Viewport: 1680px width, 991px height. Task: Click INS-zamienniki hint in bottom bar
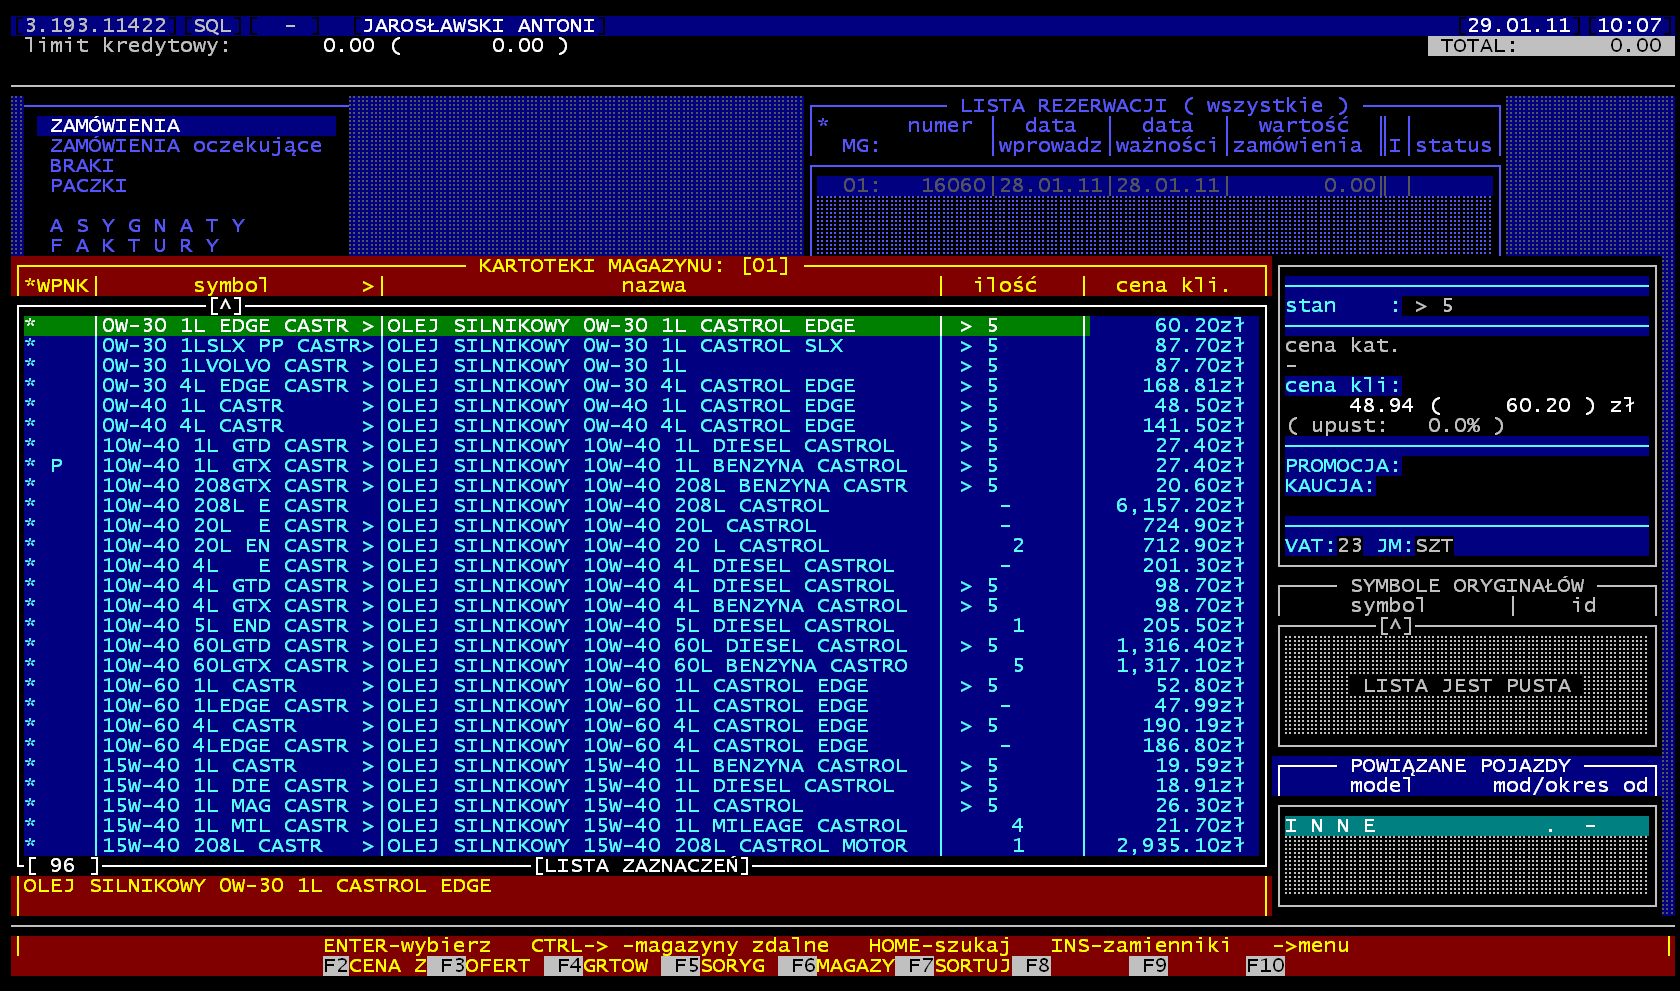click(x=1141, y=946)
